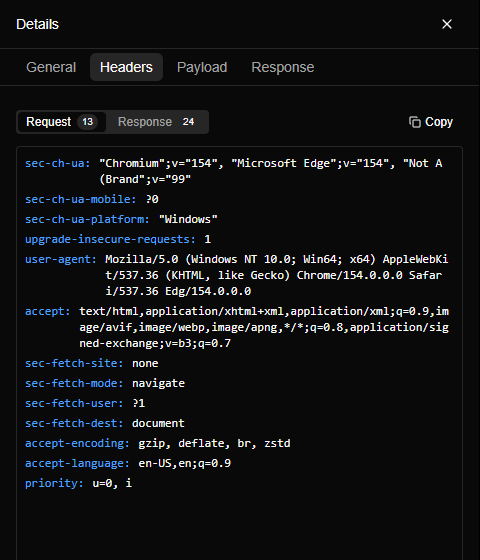Click the accept header name
Image resolution: width=480 pixels, height=560 pixels.
click(x=48, y=311)
